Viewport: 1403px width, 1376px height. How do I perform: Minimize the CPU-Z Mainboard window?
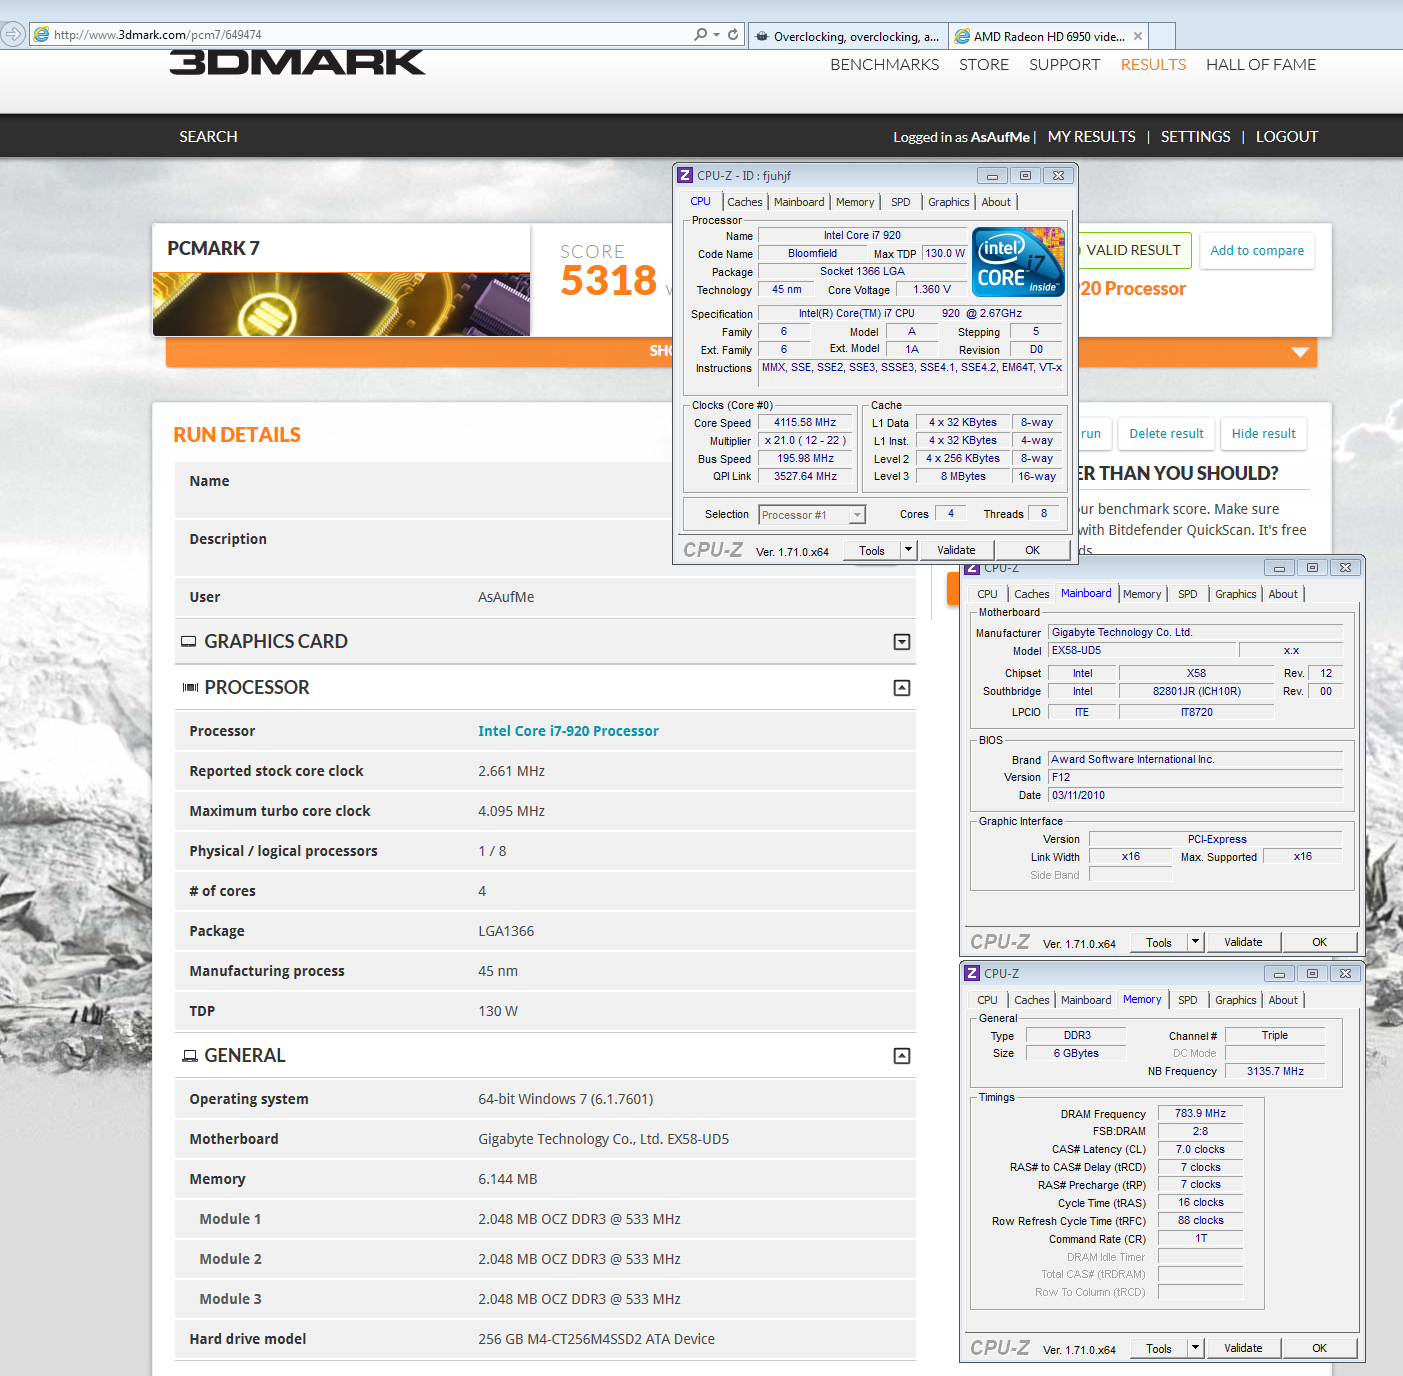1278,567
